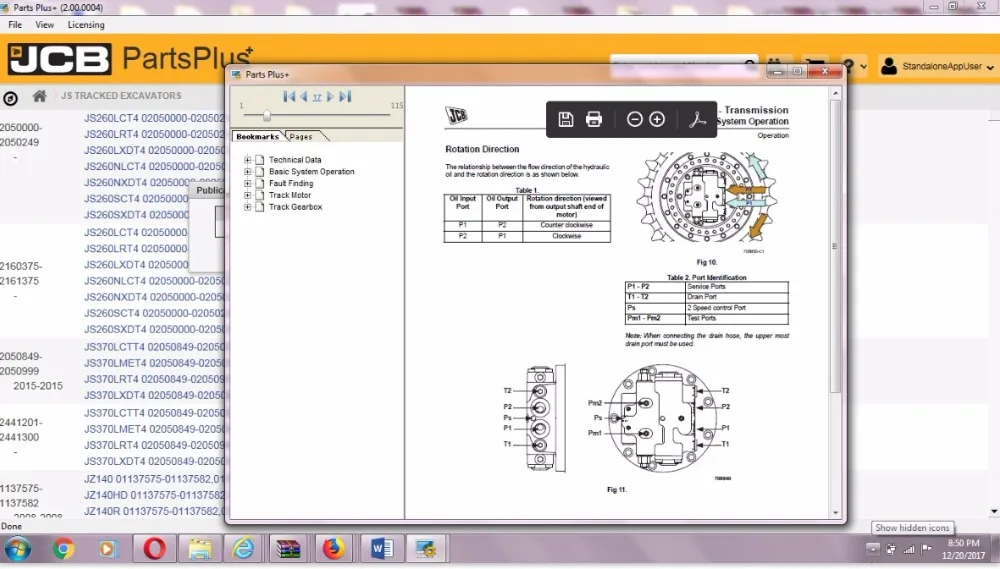Click the 2441201- serial range text
The image size is (1000, 569).
pos(20,422)
